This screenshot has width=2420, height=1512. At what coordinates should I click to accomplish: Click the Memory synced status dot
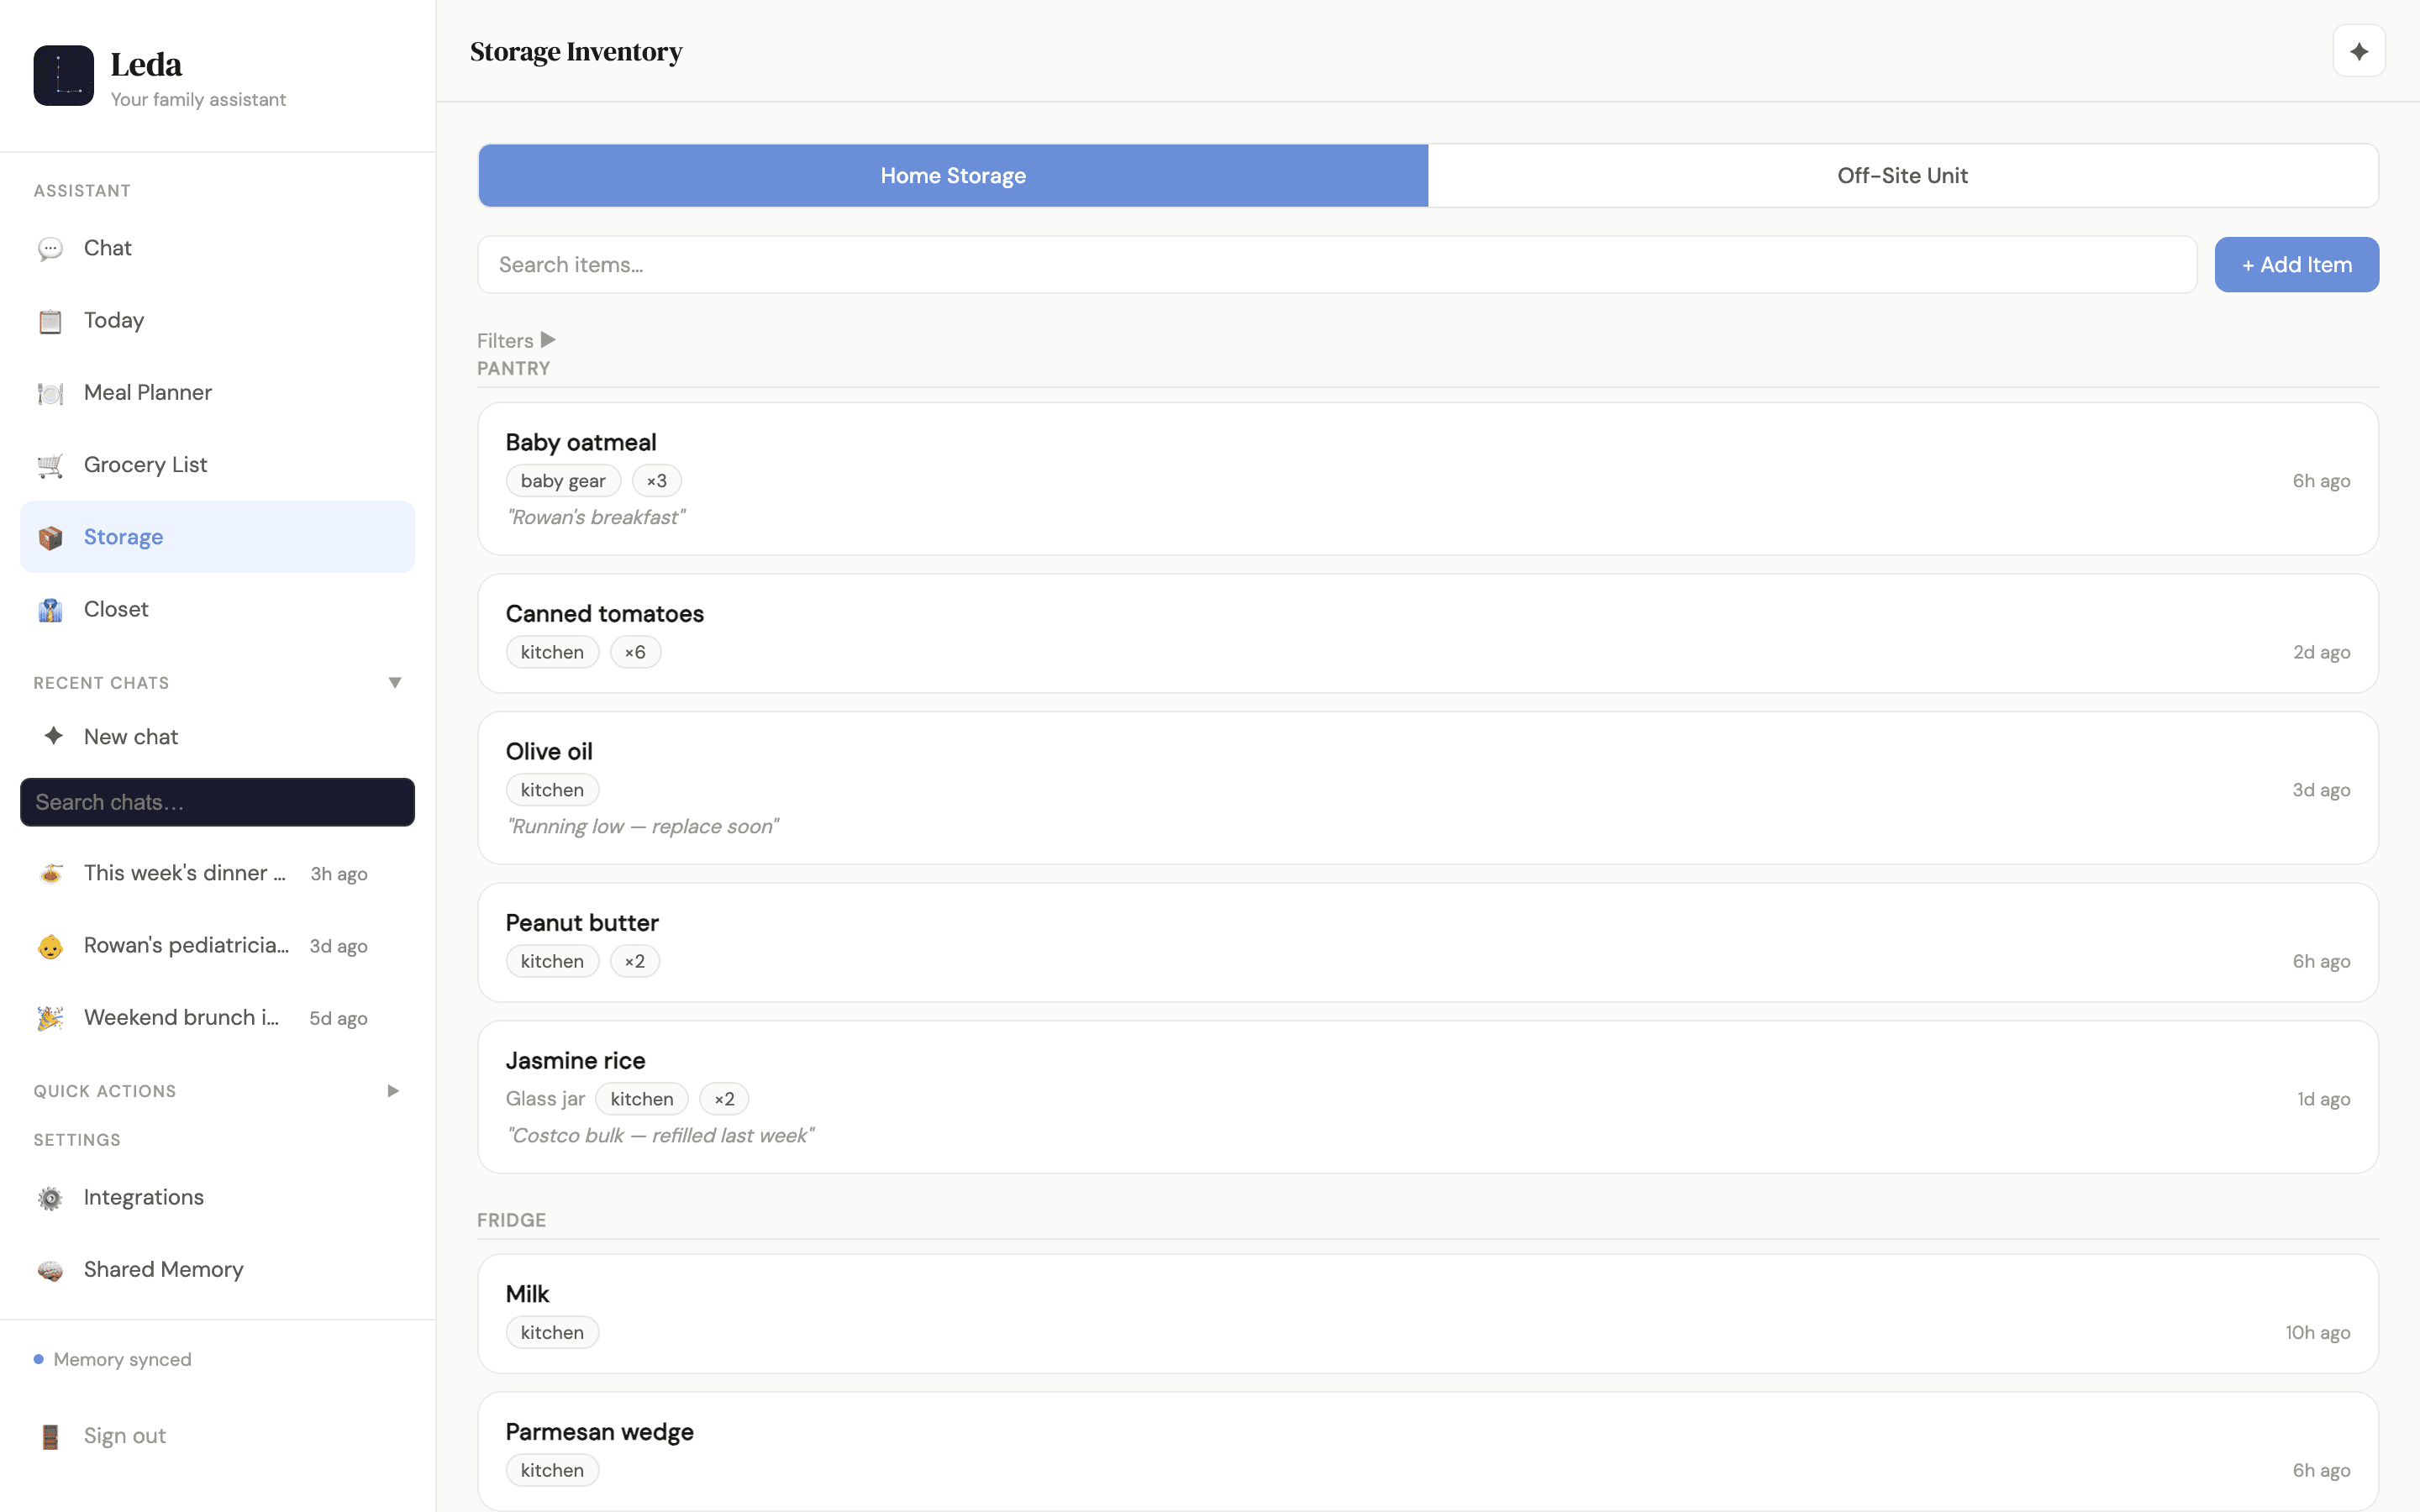tap(39, 1359)
